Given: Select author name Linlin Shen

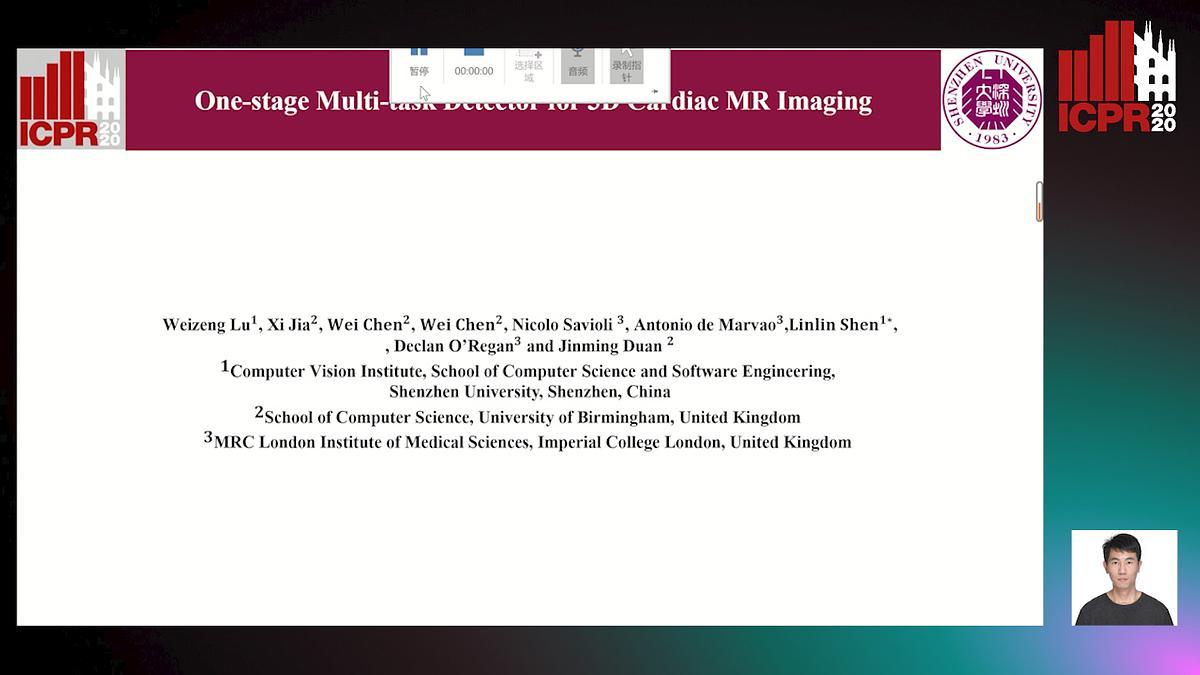Looking at the screenshot, I should (833, 324).
